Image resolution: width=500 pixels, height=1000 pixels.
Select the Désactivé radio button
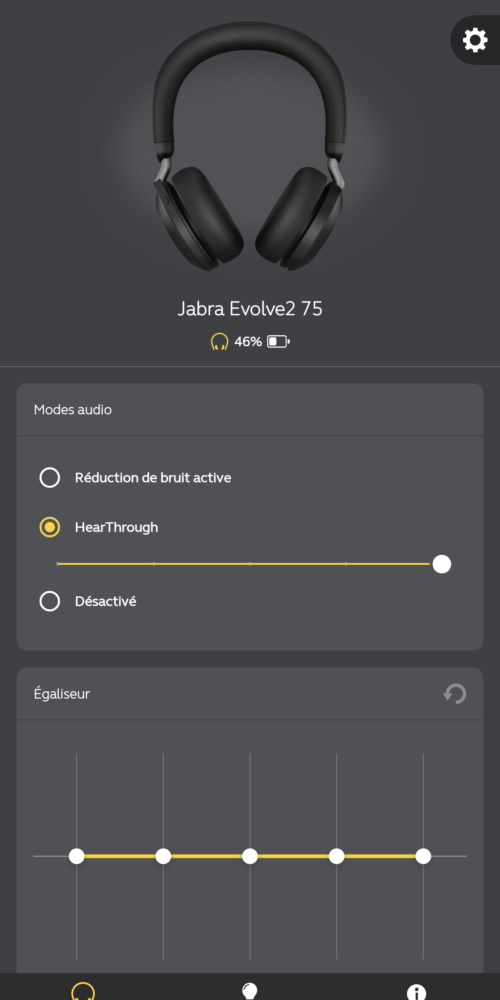[x=50, y=601]
